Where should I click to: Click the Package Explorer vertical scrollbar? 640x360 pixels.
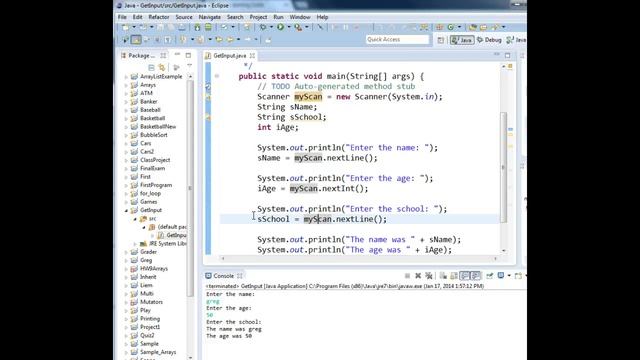[x=190, y=188]
